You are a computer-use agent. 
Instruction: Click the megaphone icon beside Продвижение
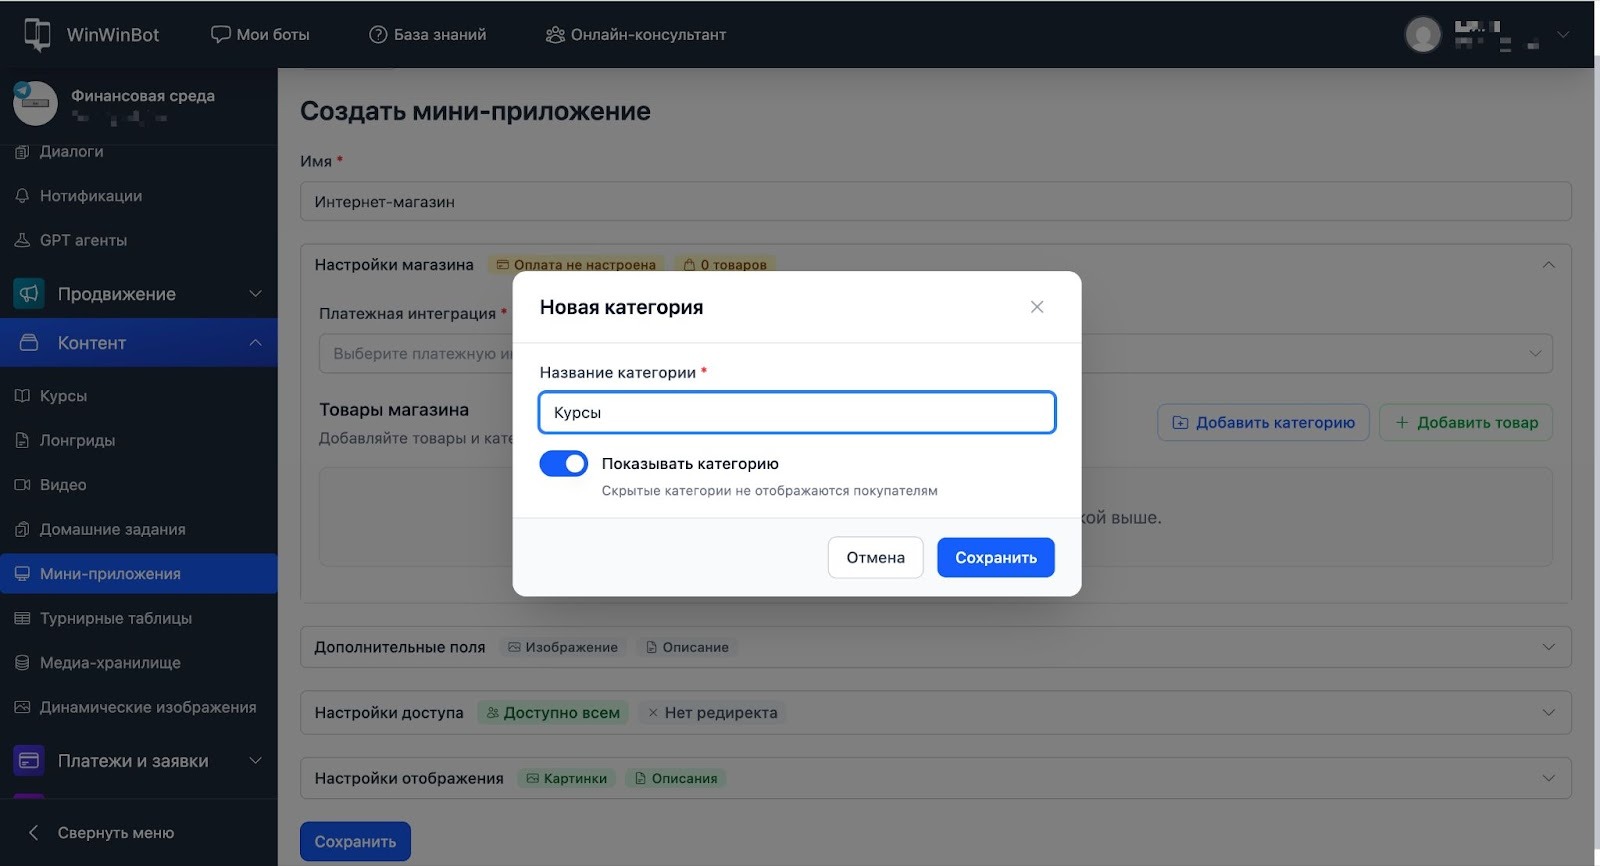tap(29, 294)
